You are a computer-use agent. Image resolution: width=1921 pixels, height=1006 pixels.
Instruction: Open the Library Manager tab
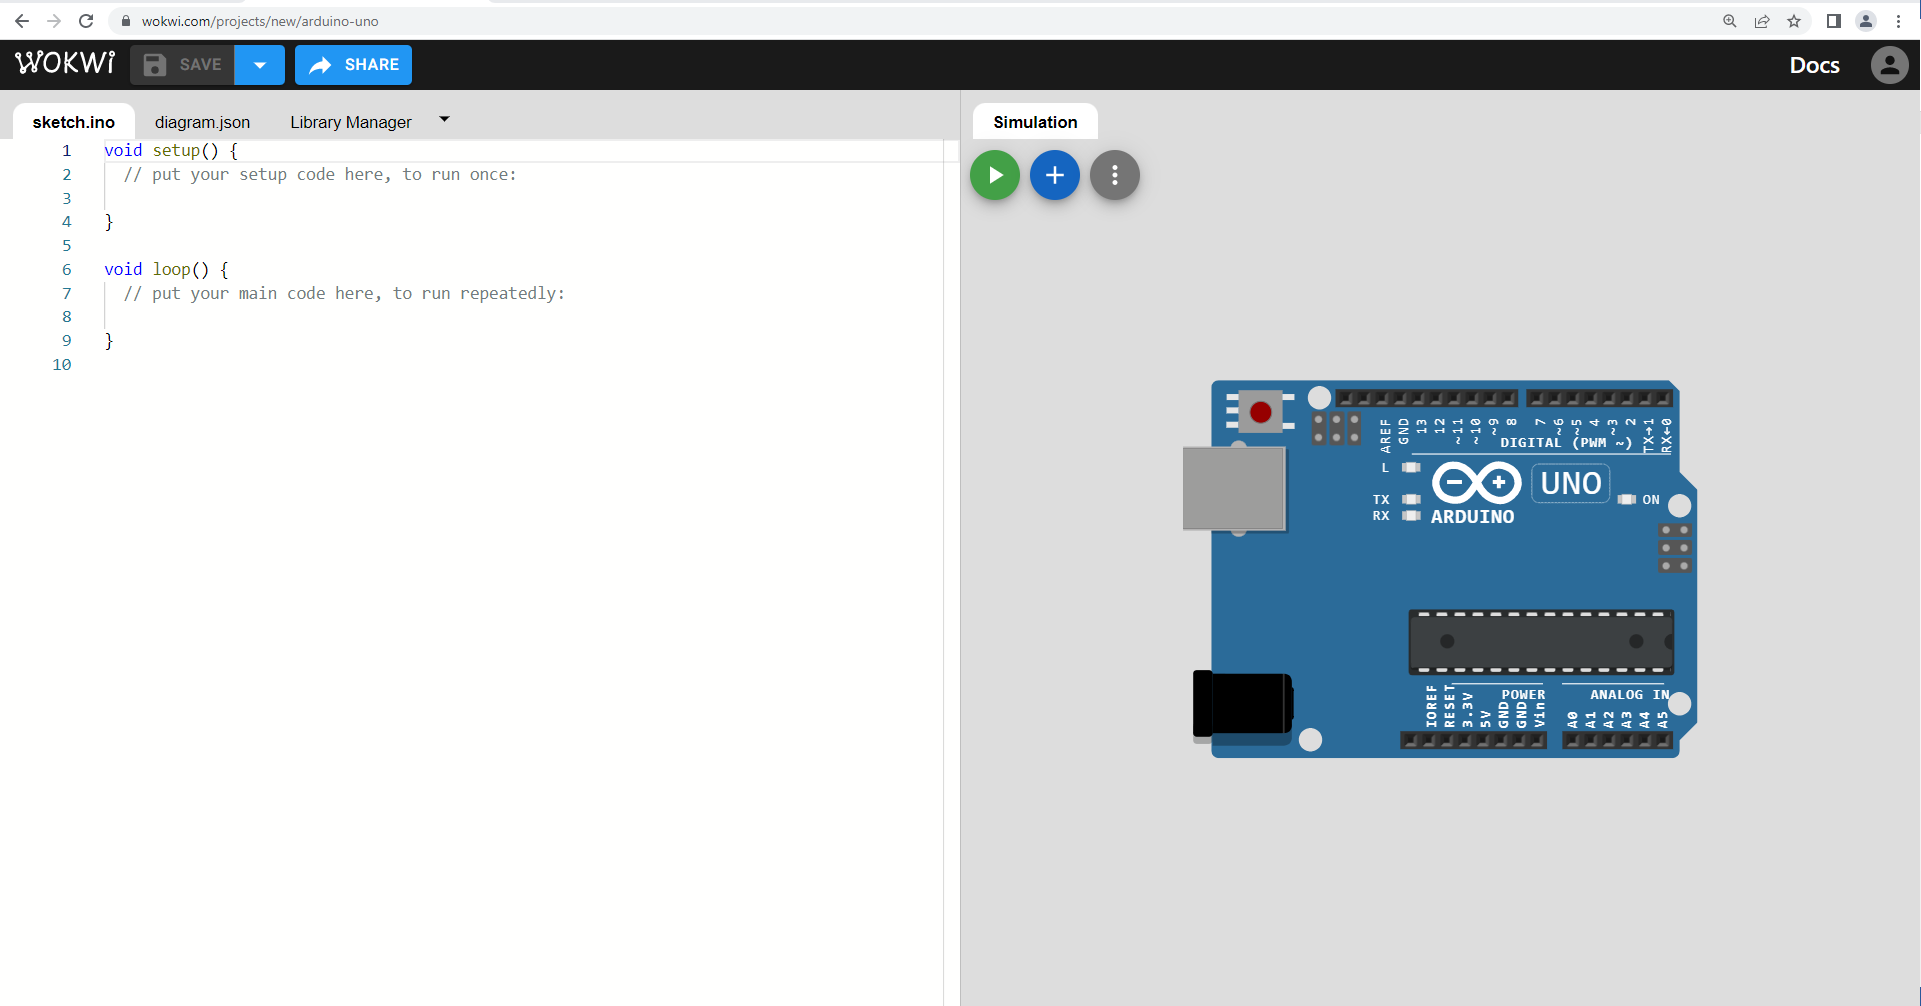351,122
